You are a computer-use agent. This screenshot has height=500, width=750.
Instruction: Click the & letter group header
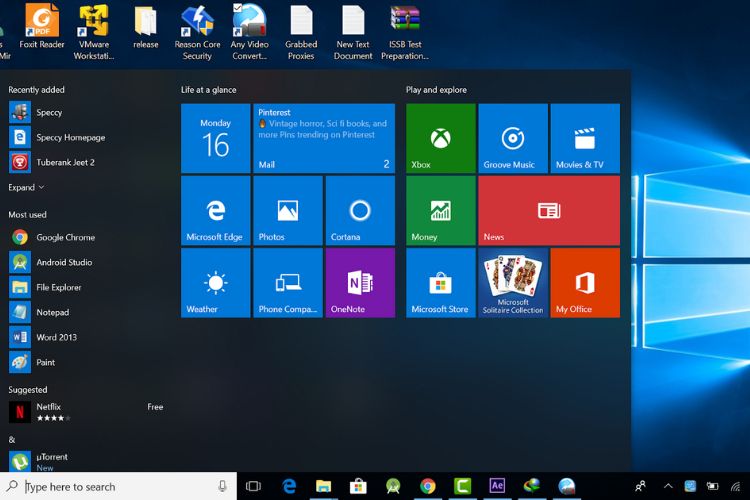click(x=12, y=440)
